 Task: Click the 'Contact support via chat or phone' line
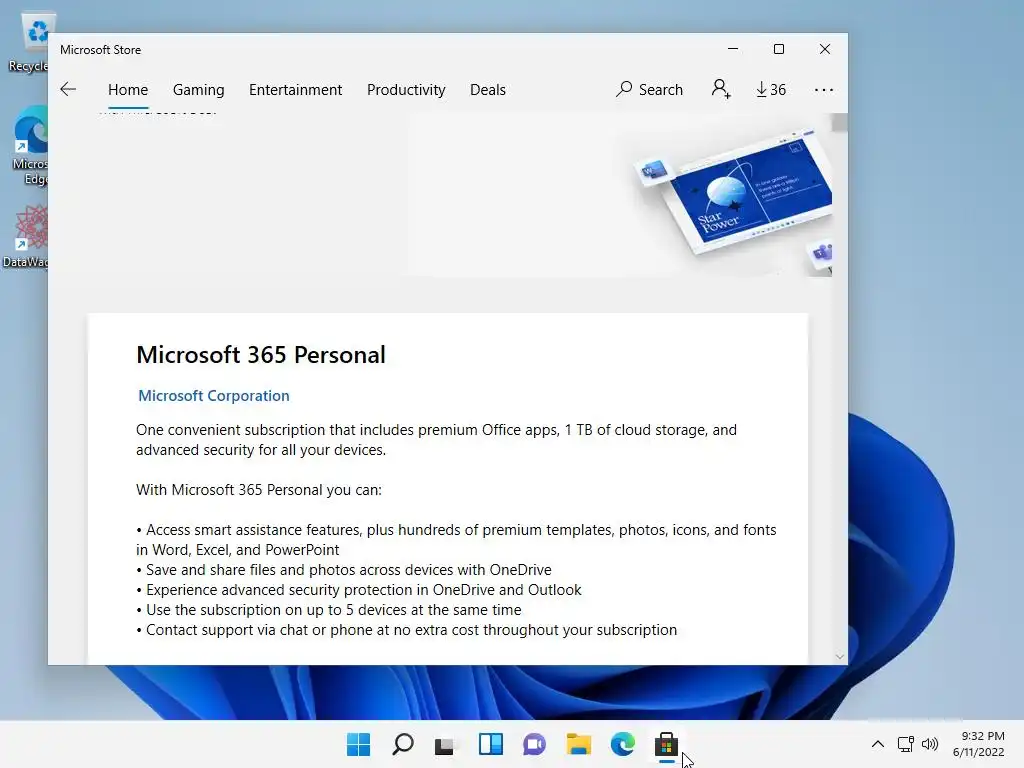[x=407, y=630]
